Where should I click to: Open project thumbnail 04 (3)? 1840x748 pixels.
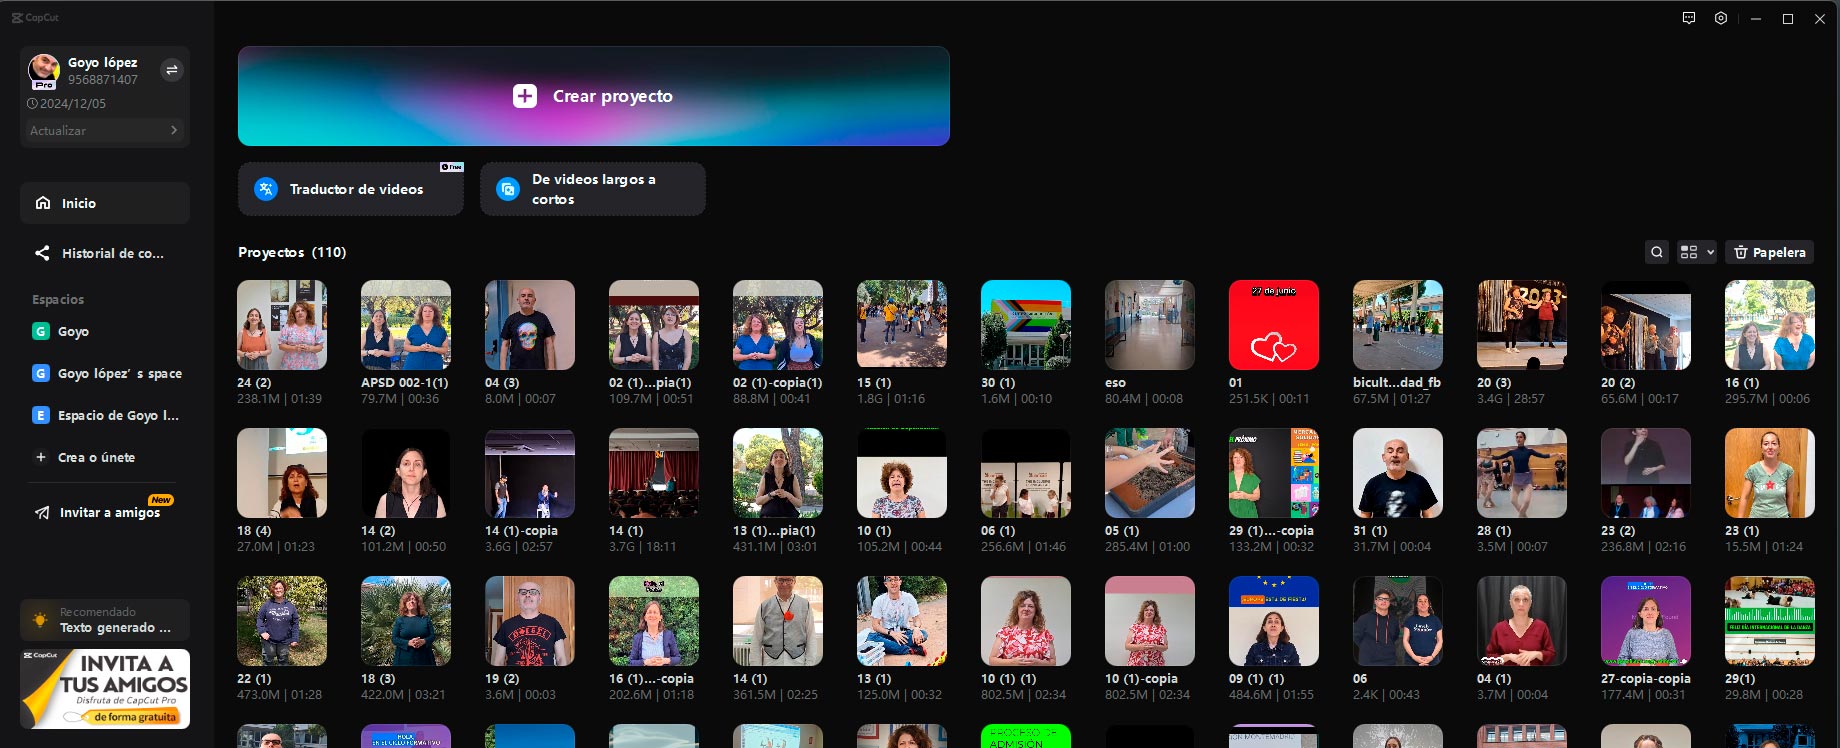coord(530,325)
